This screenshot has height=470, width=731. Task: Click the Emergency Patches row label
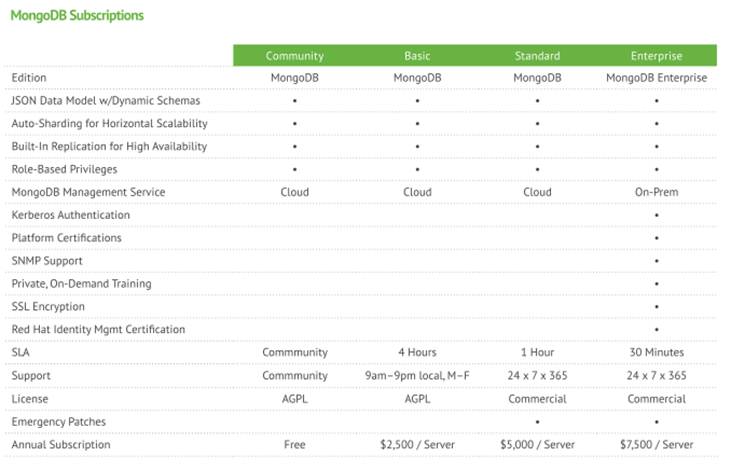pyautogui.click(x=58, y=422)
